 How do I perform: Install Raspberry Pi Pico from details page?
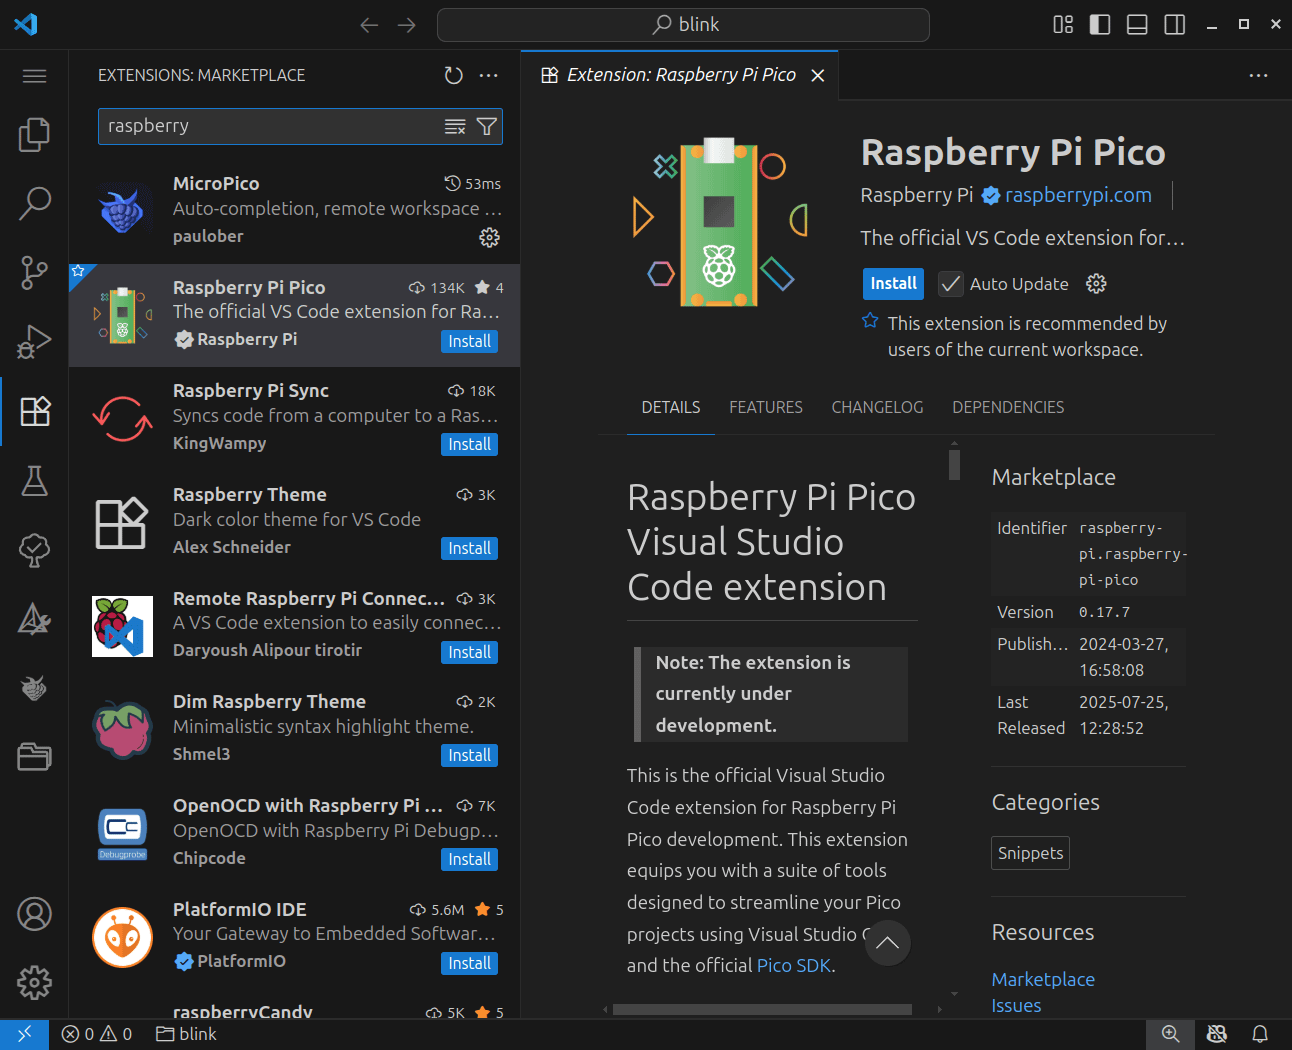click(893, 284)
